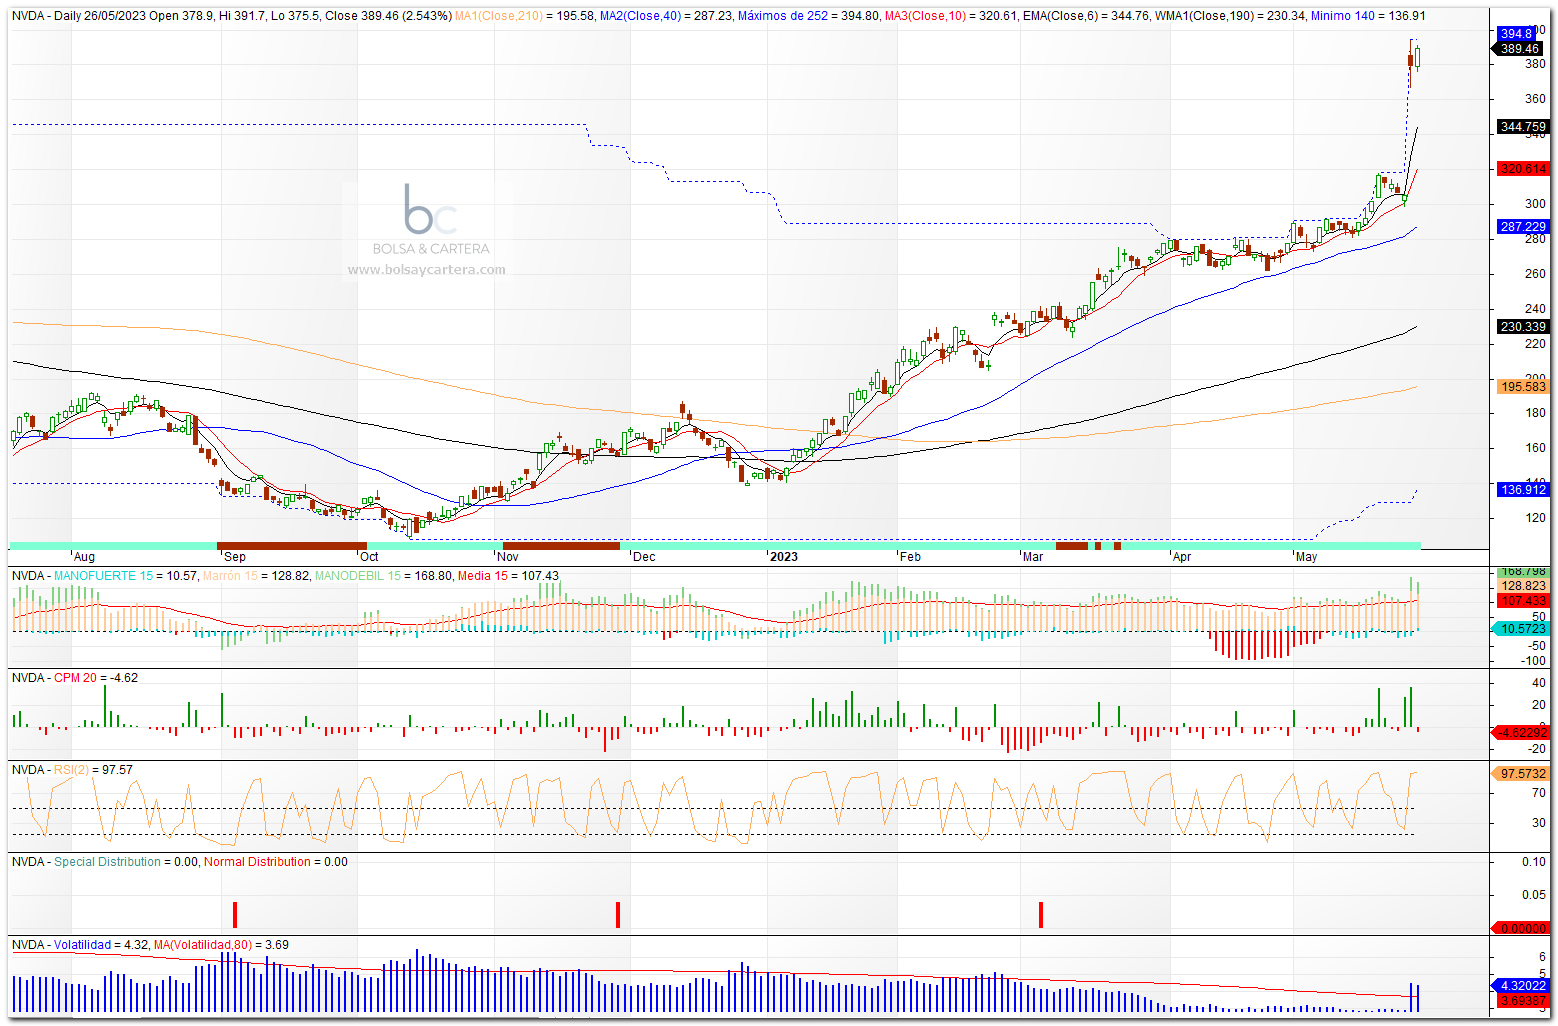Viewport: 1558px width, 1026px height.
Task: Click the Dec label on time axis
Action: pos(644,557)
